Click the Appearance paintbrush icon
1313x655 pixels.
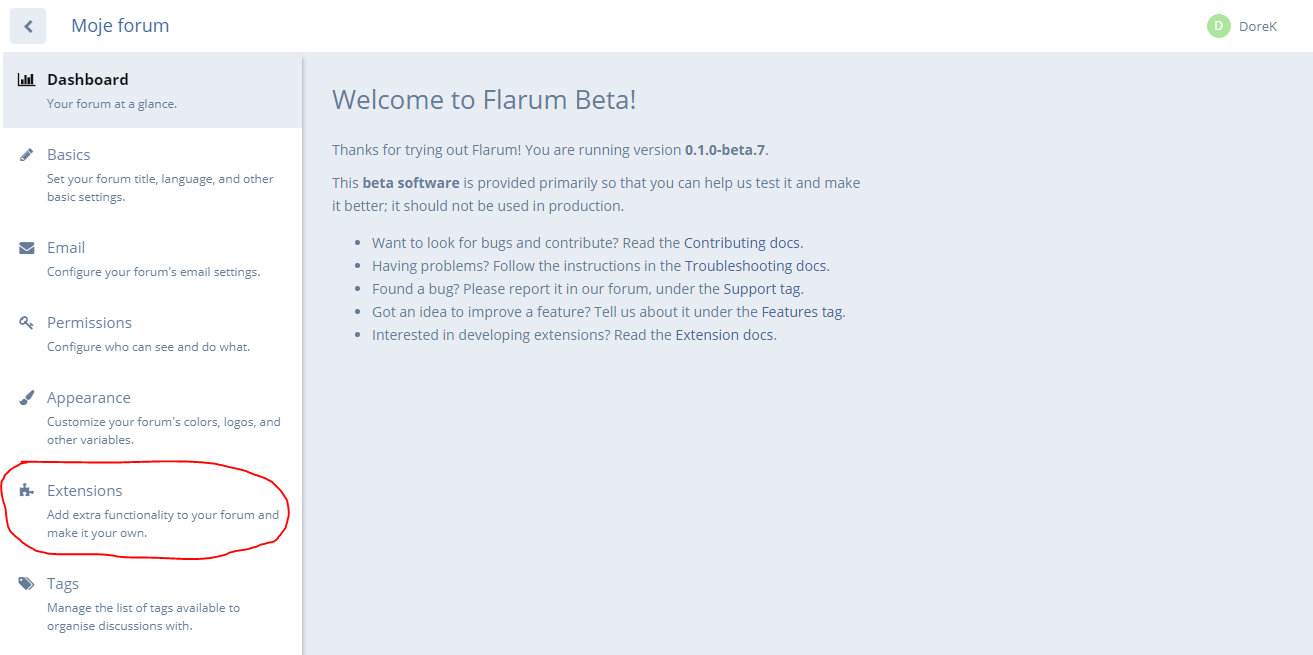(27, 398)
